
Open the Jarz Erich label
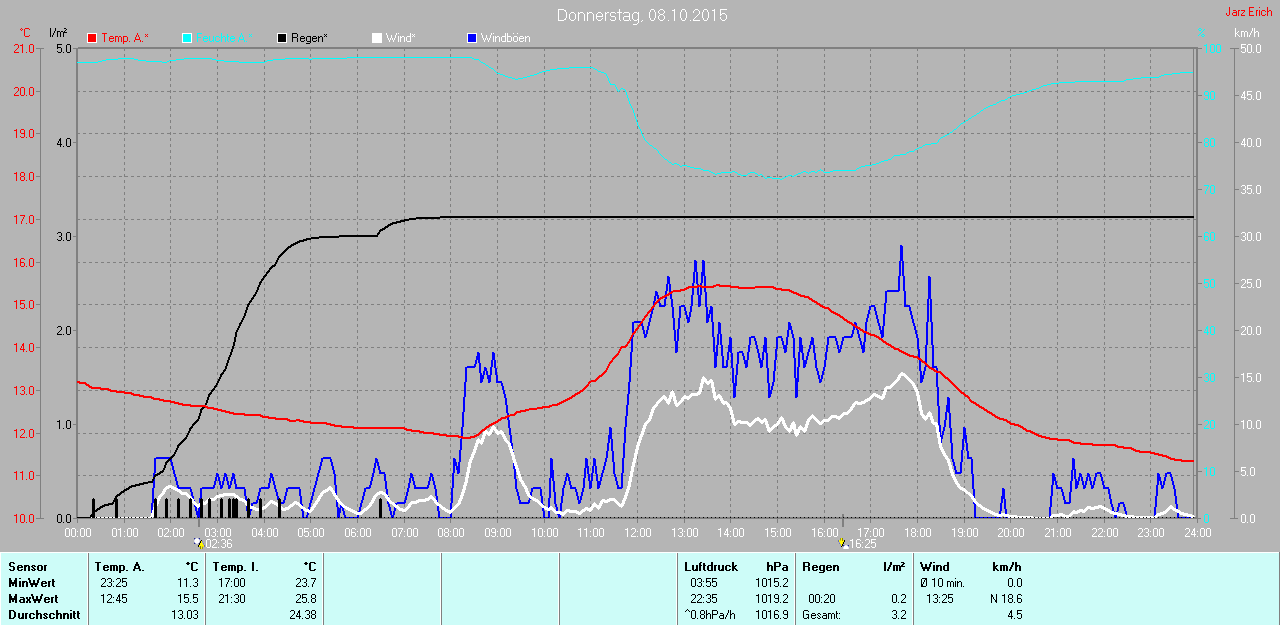(x=1248, y=12)
